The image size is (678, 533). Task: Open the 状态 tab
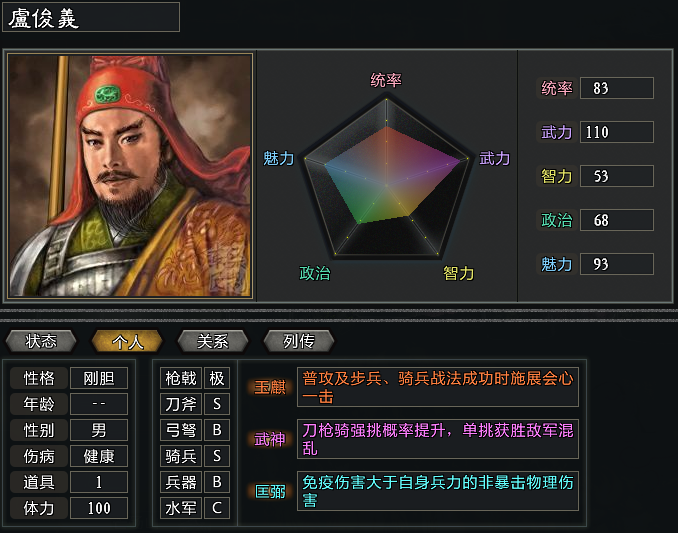[x=41, y=341]
